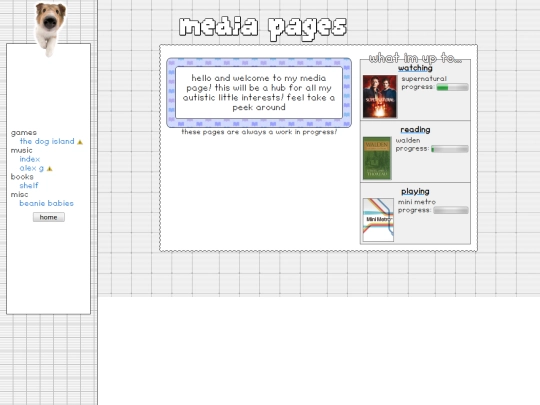Click the Mini Metro game cover
This screenshot has height=405, width=540.
pos(378,220)
